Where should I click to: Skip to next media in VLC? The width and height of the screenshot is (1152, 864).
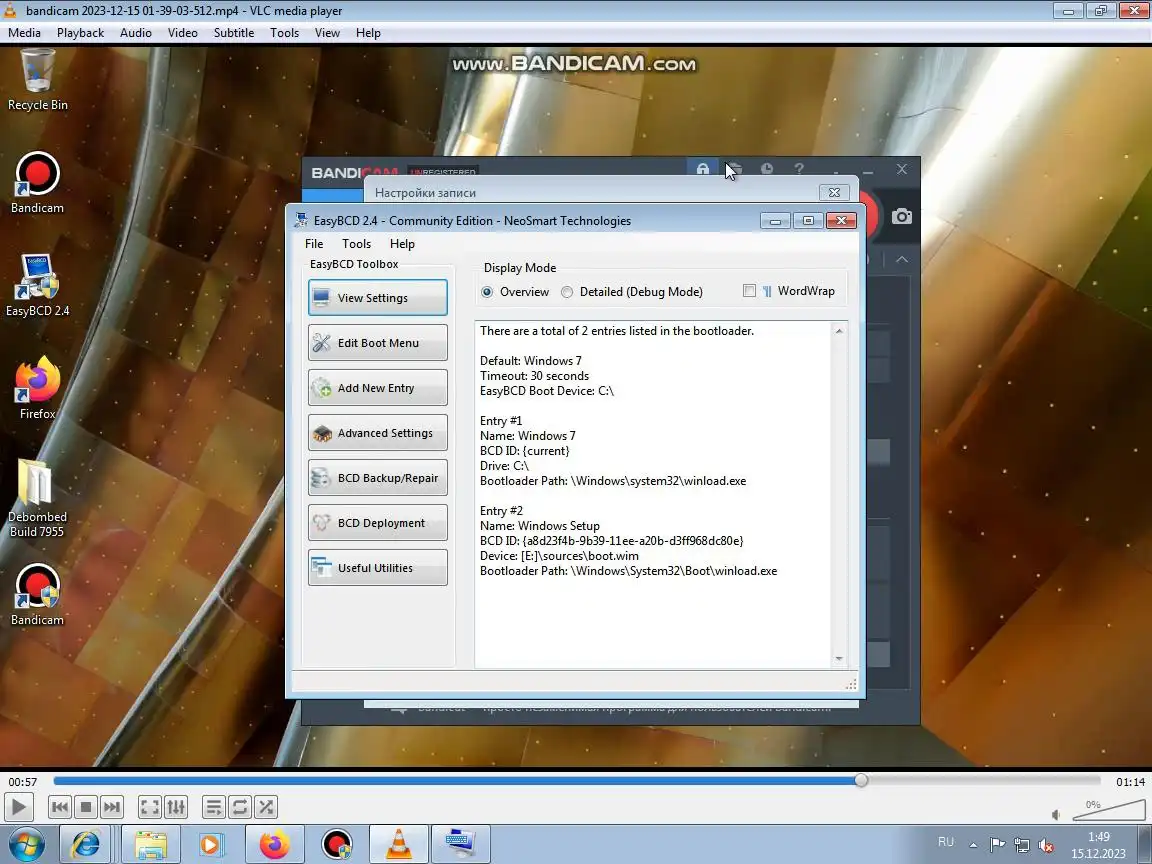[x=112, y=807]
